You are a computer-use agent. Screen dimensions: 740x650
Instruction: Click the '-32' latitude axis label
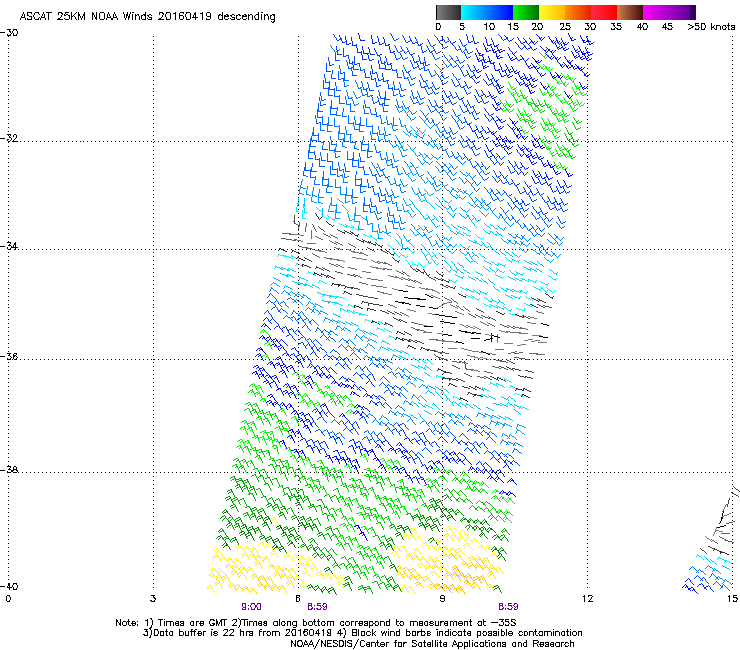tap(9, 138)
